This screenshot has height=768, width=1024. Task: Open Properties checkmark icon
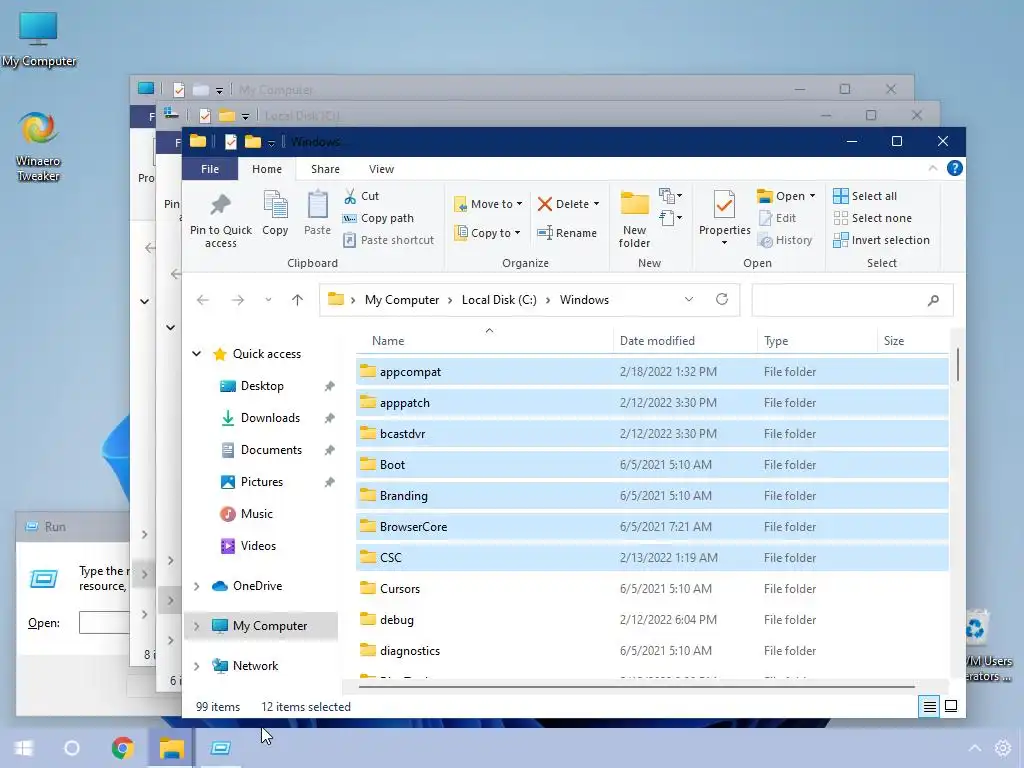point(724,205)
